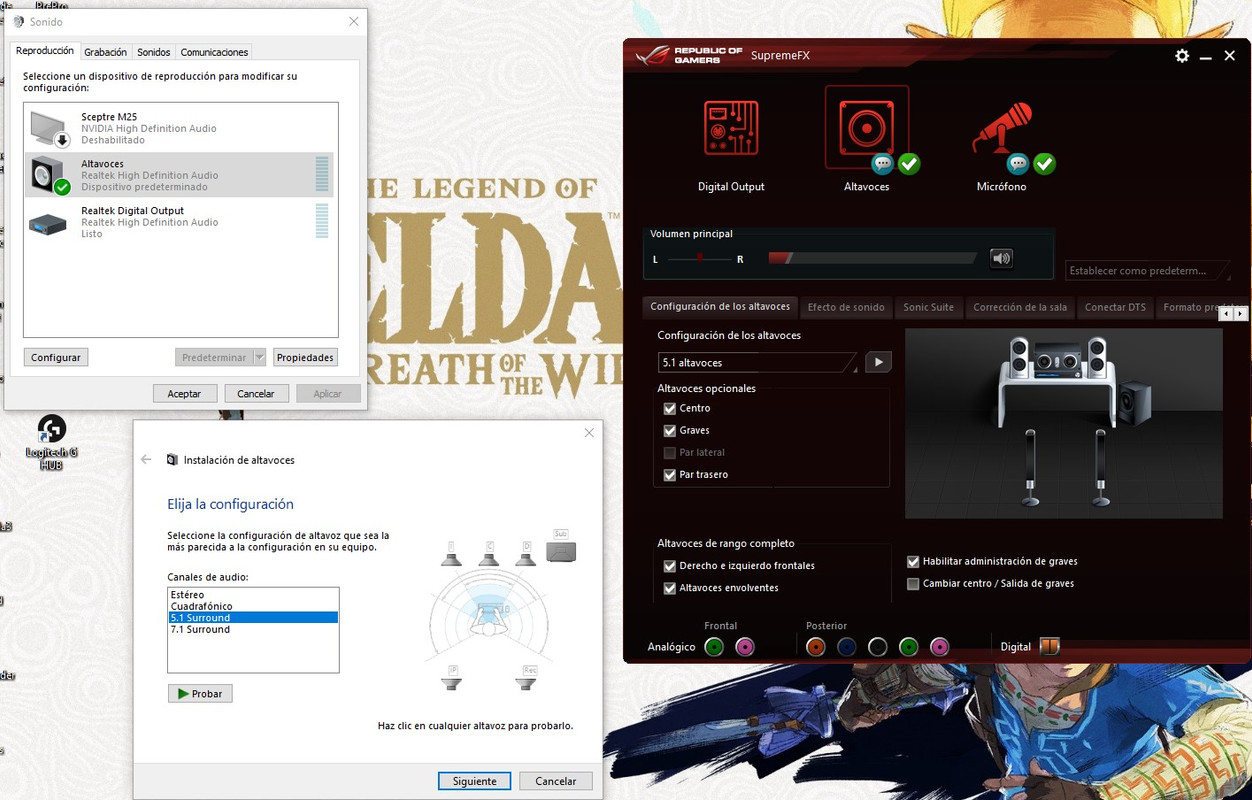
Task: Click the main volume slider bar
Action: pos(872,258)
